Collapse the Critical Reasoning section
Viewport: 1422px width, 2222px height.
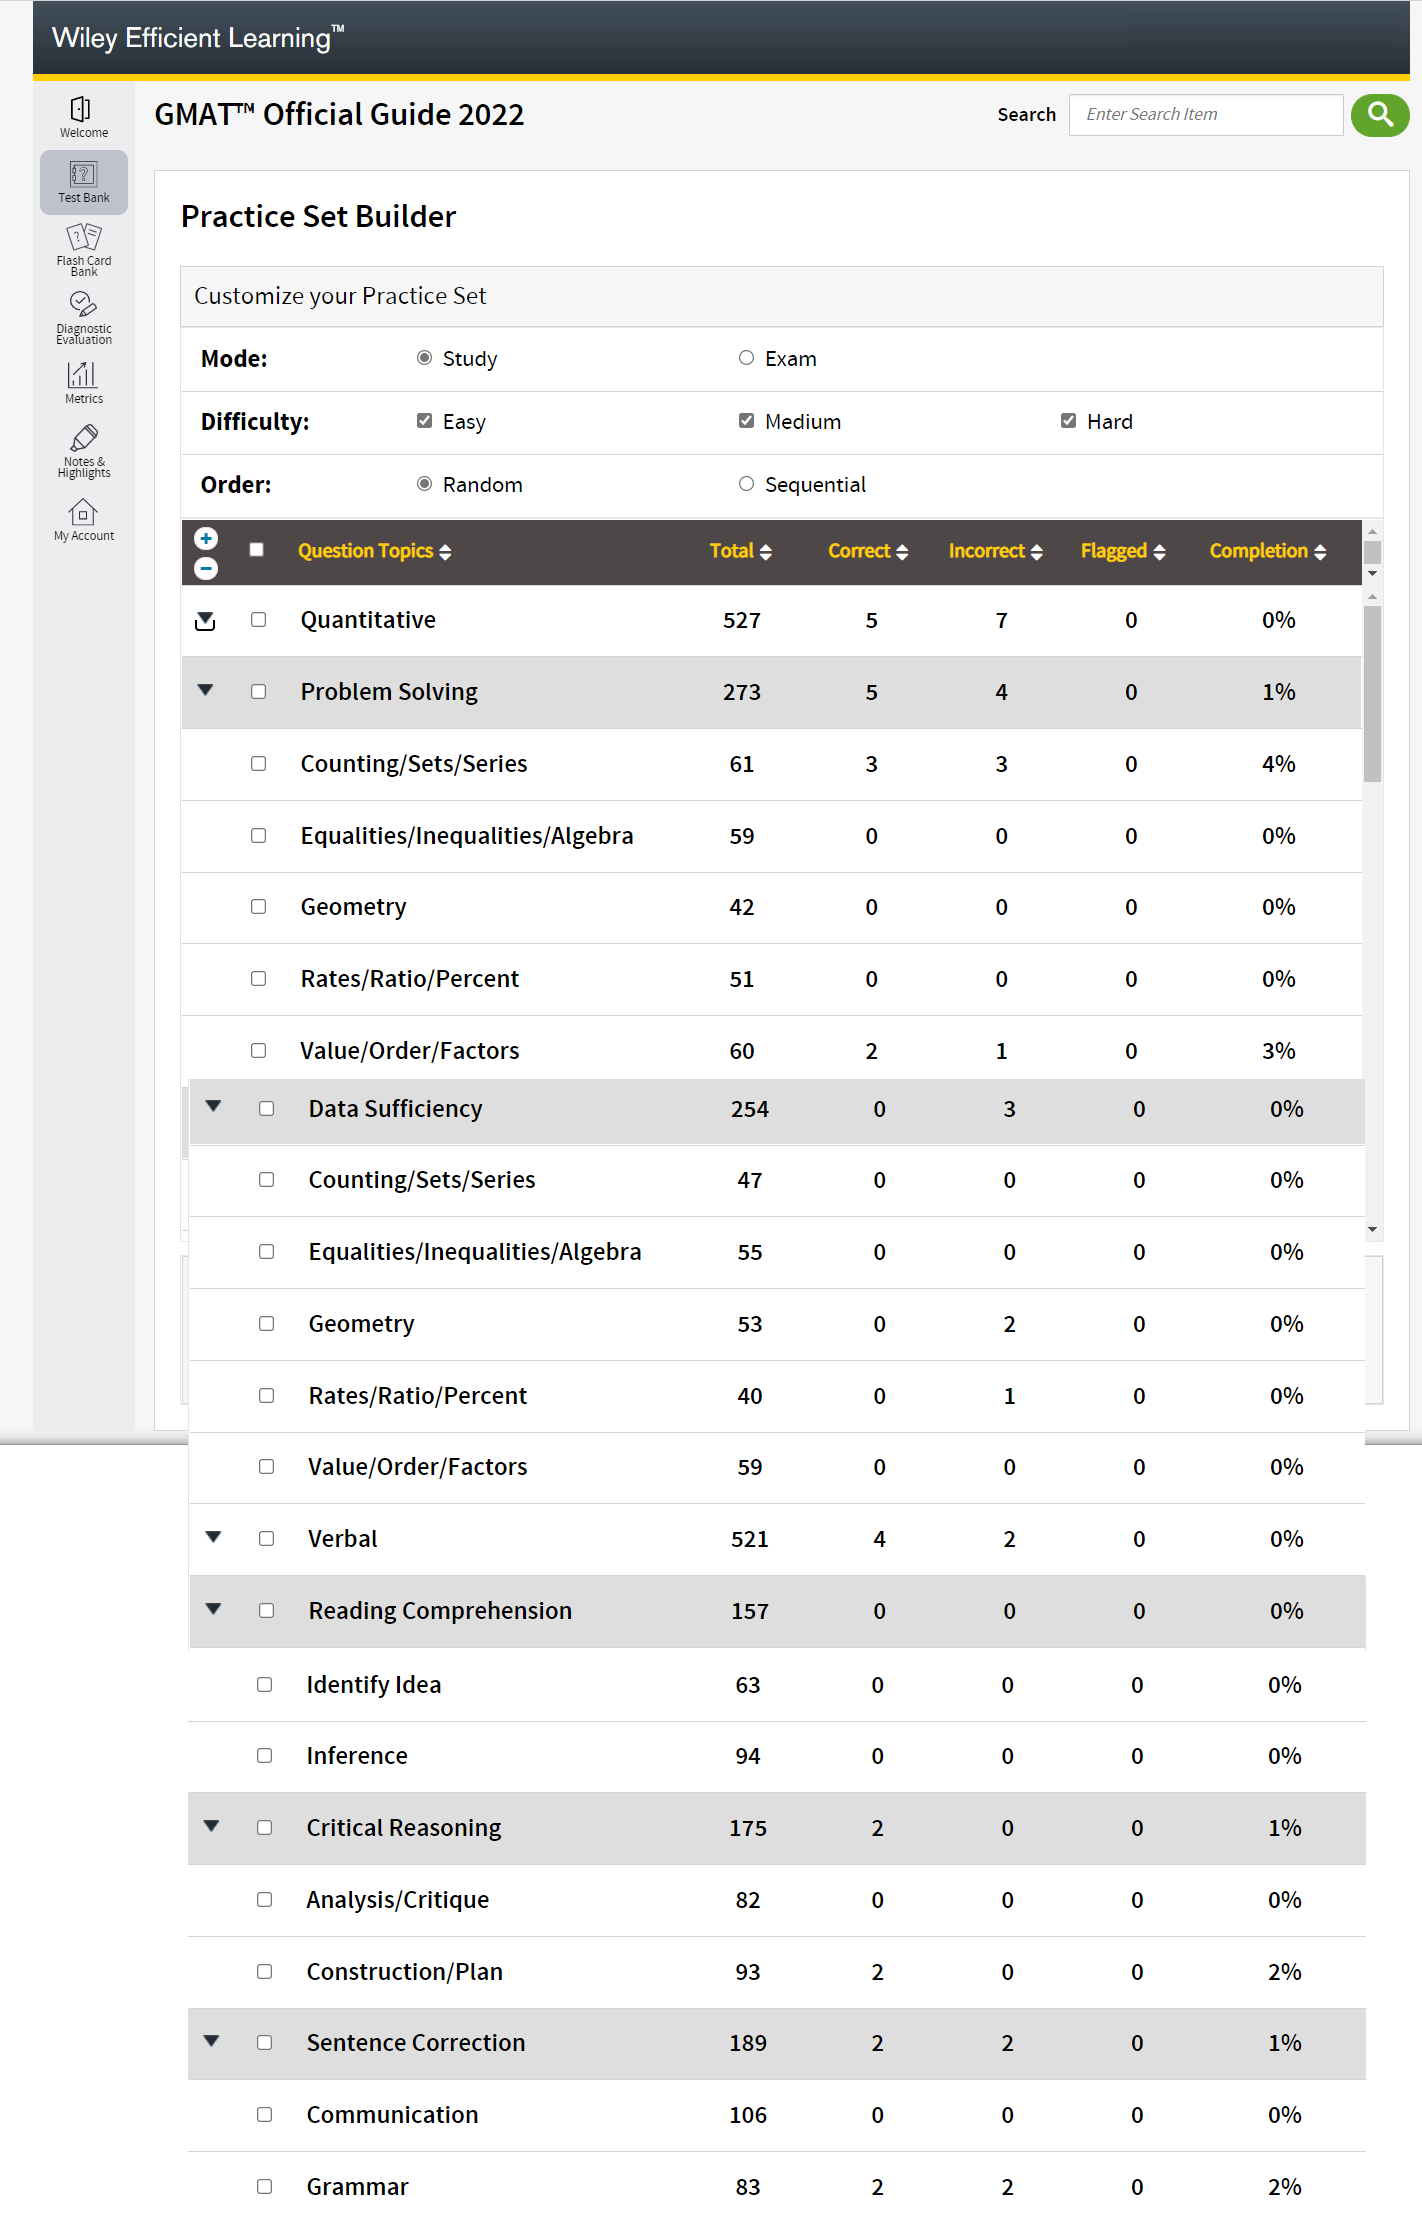point(212,1826)
